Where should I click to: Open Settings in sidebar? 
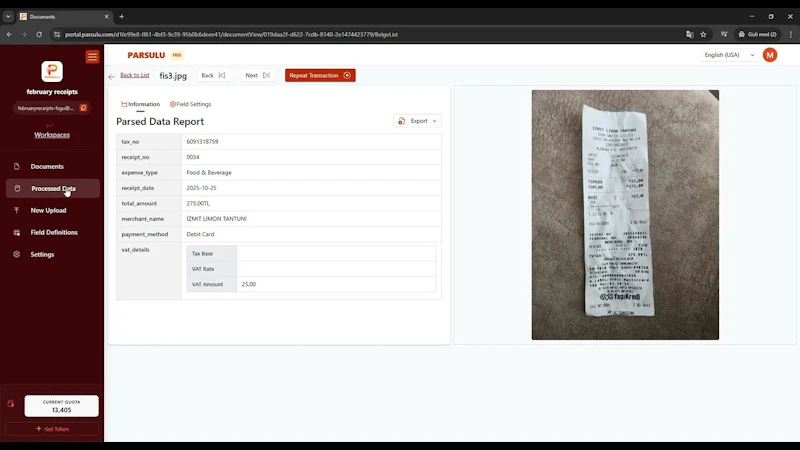(42, 254)
